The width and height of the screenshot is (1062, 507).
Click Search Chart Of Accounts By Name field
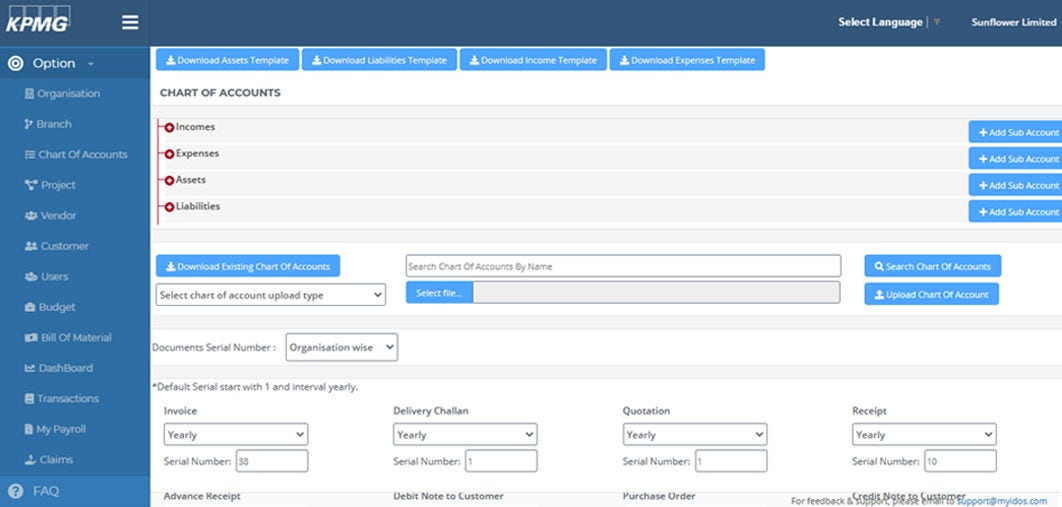[622, 266]
